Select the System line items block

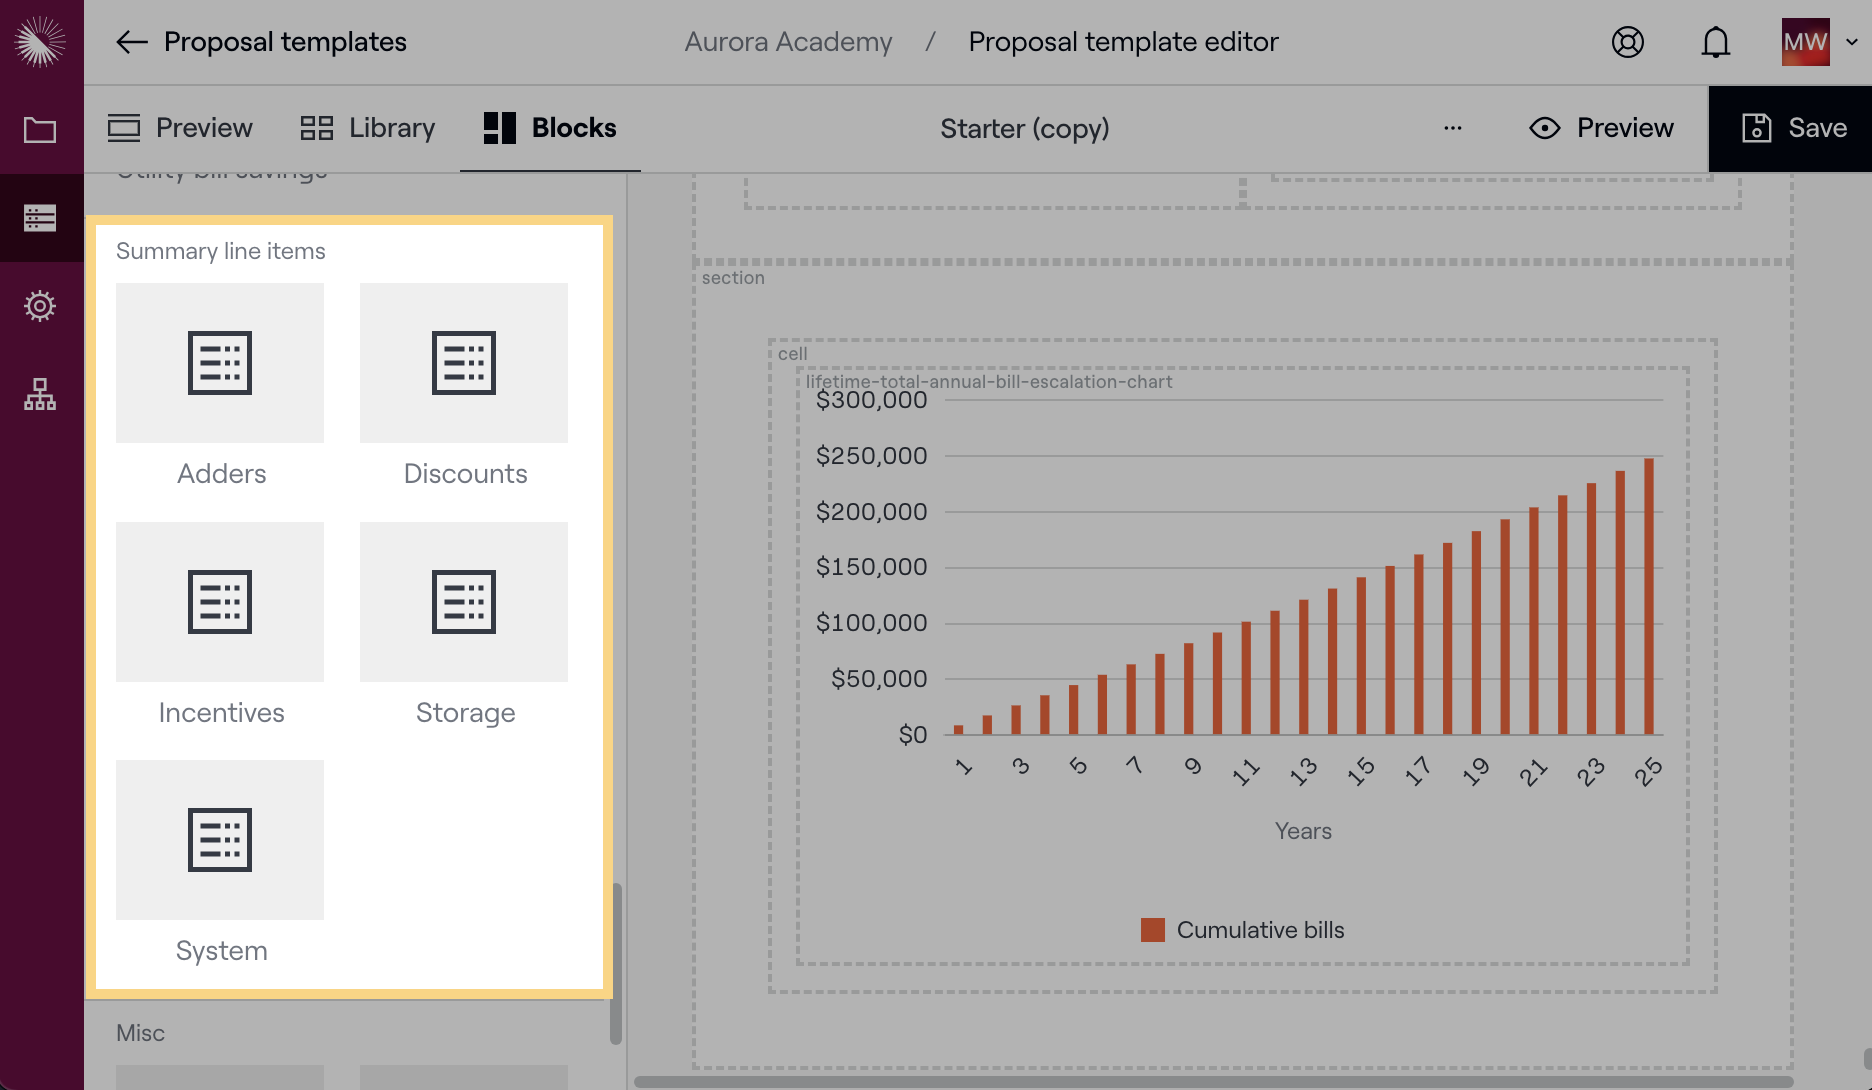tap(220, 840)
